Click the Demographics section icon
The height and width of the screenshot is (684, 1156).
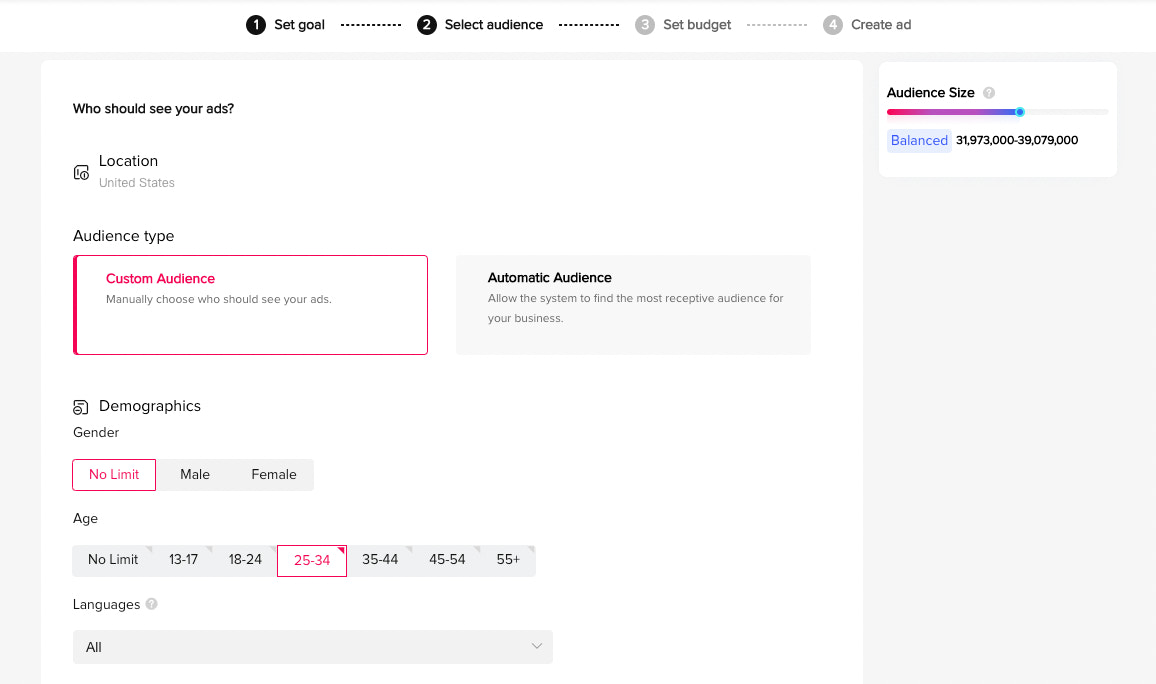coord(81,407)
